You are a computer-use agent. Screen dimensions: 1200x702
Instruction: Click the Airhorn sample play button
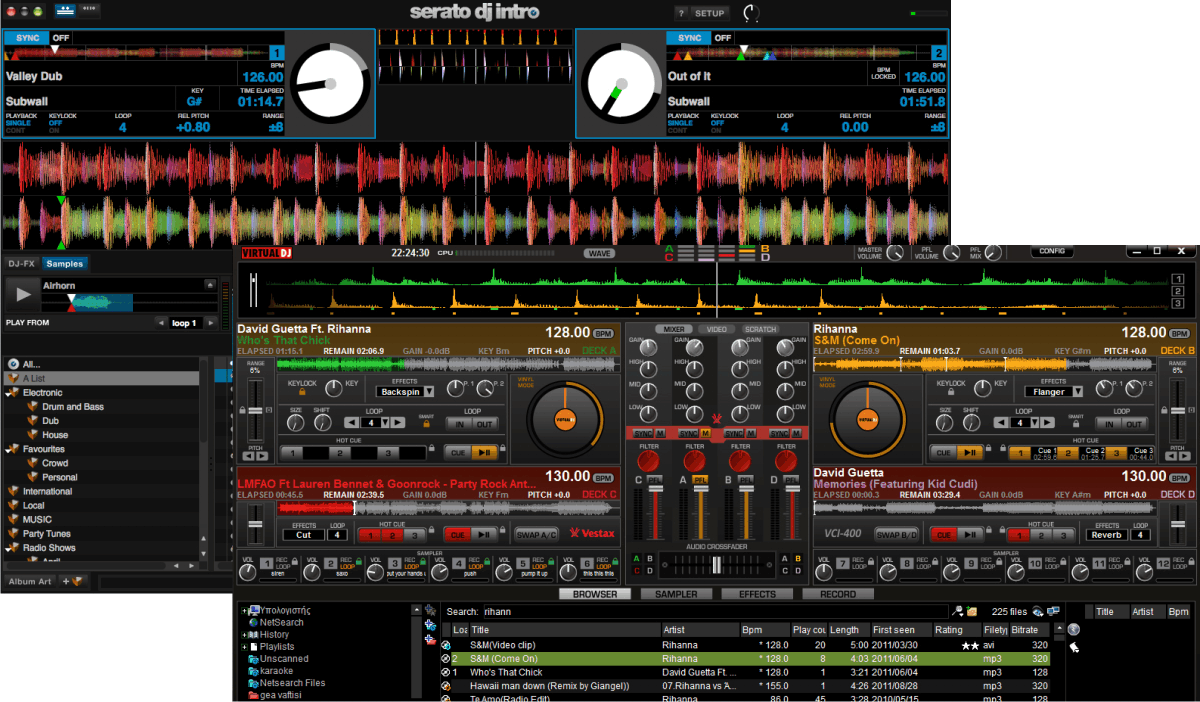click(22, 293)
